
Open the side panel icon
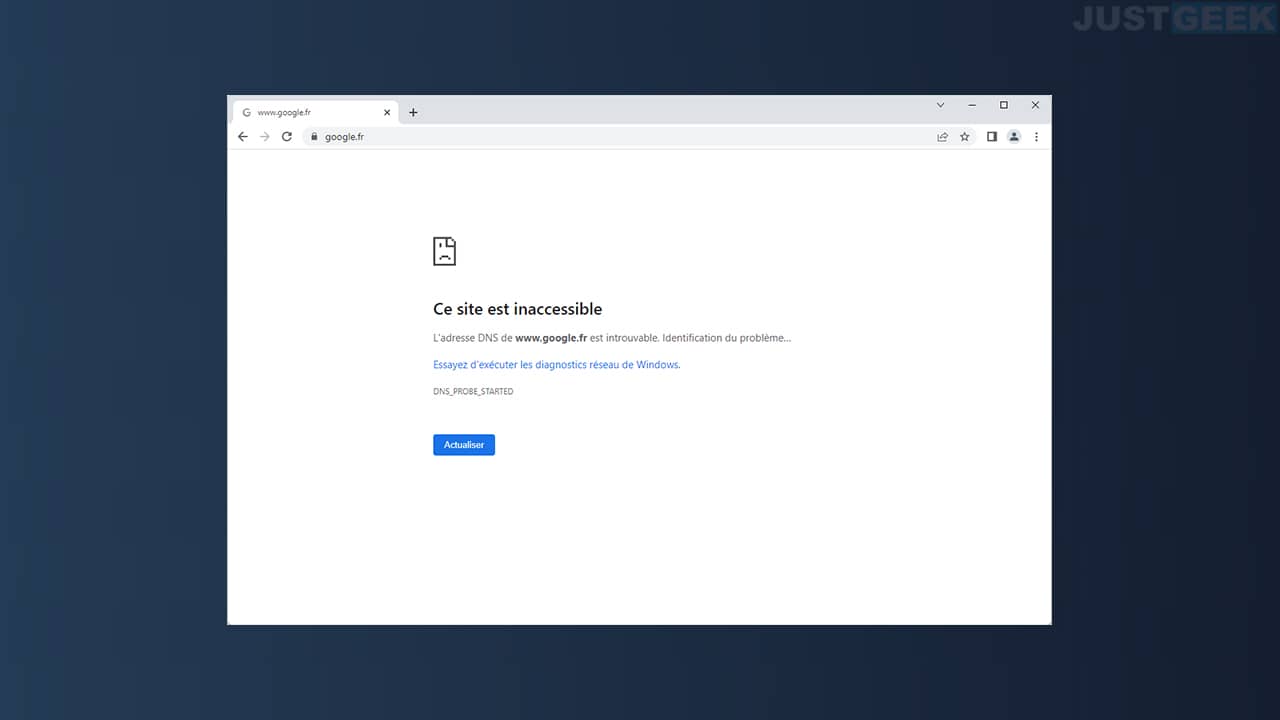click(x=992, y=137)
